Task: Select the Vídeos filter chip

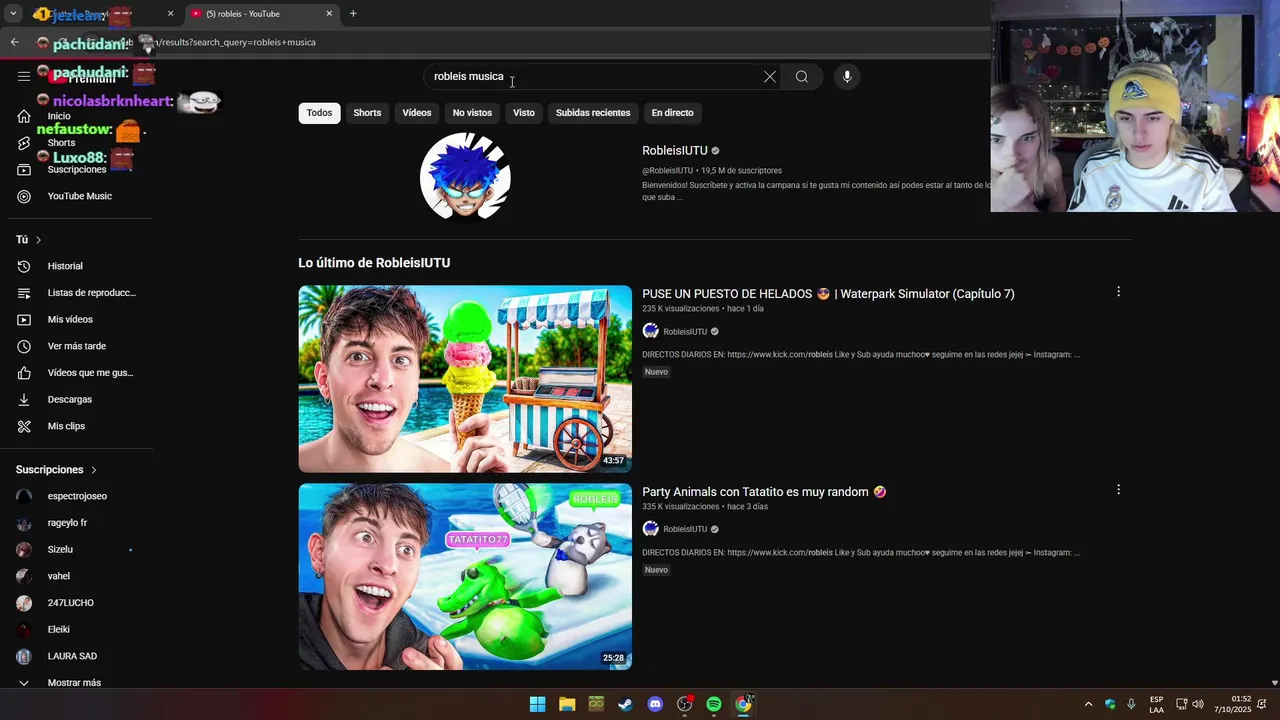Action: [x=417, y=113]
